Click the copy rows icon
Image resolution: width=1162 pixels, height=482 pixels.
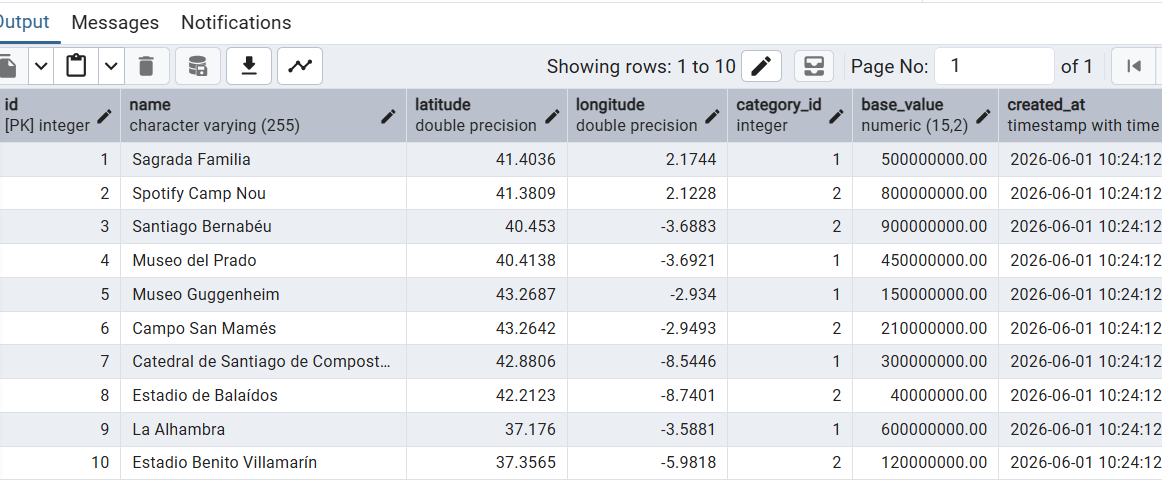(9, 66)
